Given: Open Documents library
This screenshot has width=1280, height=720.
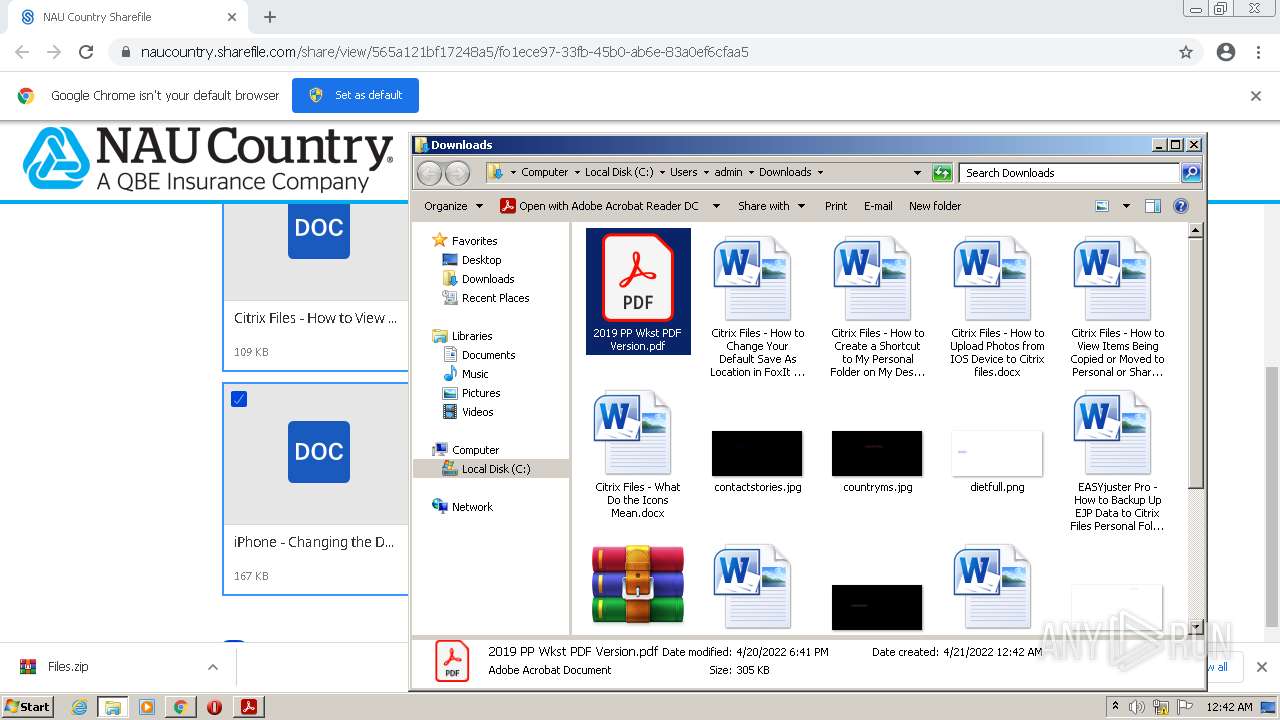Looking at the screenshot, I should pyautogui.click(x=488, y=355).
